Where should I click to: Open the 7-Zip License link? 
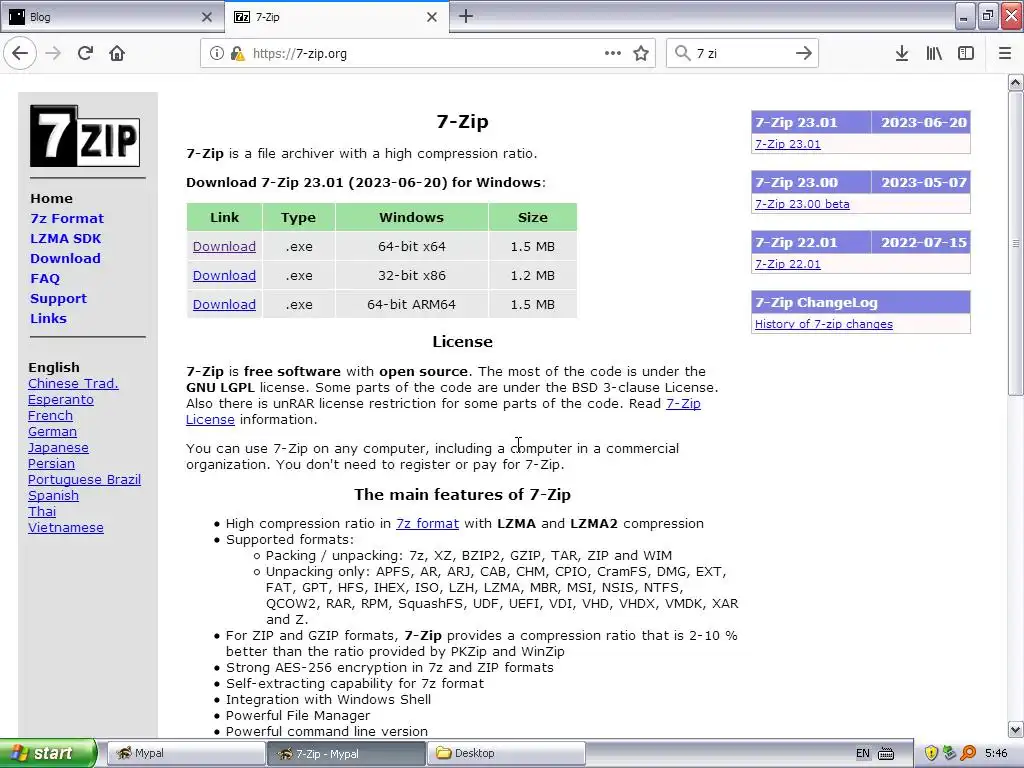pos(683,404)
